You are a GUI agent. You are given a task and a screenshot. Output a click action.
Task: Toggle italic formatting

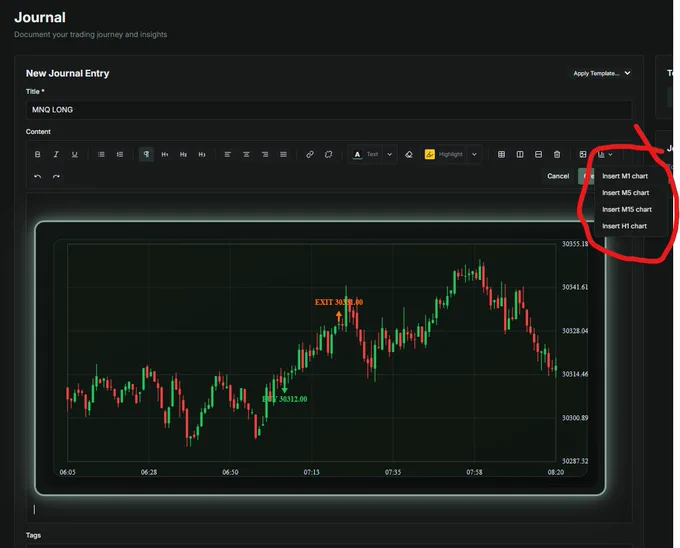click(x=56, y=154)
